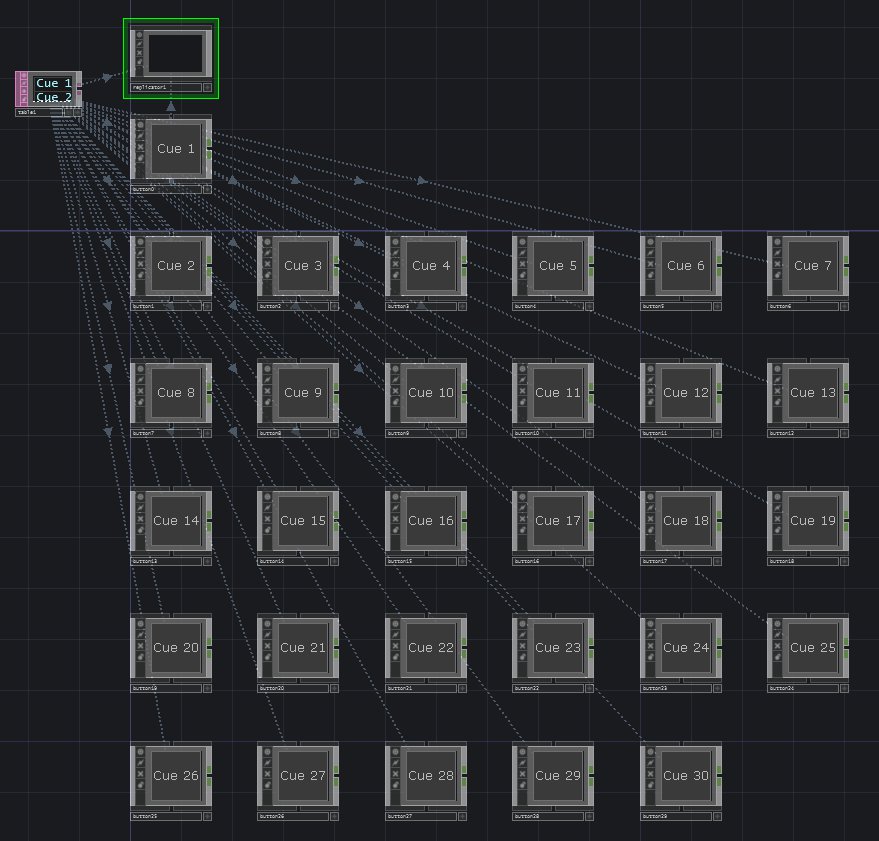The height and width of the screenshot is (841, 879).
Task: Toggle the X bypass flag on Cue 18 node
Action: point(650,519)
